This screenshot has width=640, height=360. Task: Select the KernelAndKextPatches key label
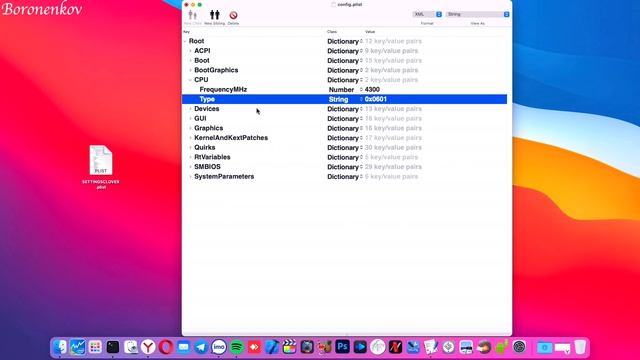pos(231,138)
